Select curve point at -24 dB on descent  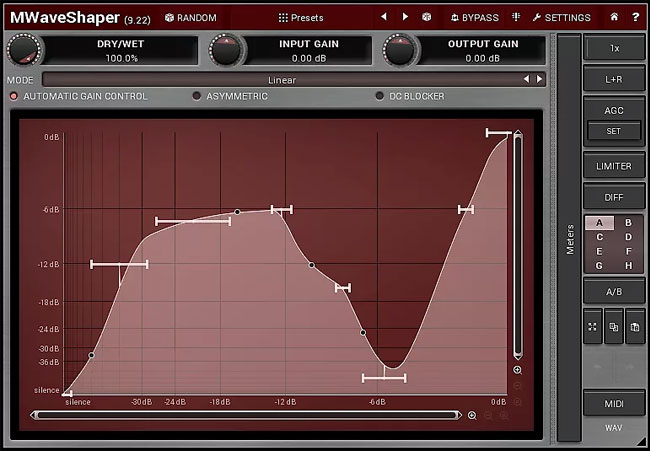pyautogui.click(x=363, y=332)
